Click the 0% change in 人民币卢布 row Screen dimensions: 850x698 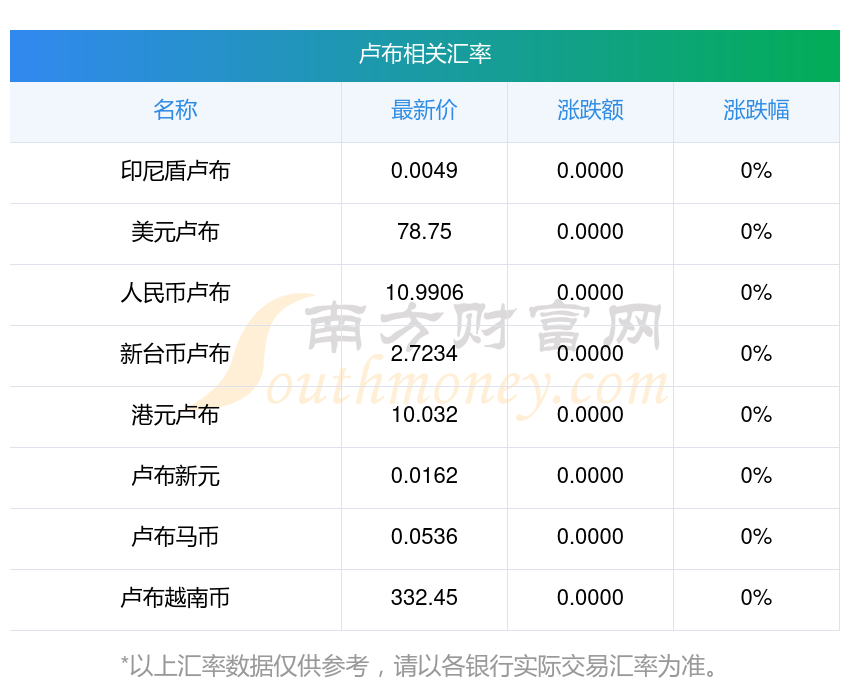pyautogui.click(x=756, y=293)
